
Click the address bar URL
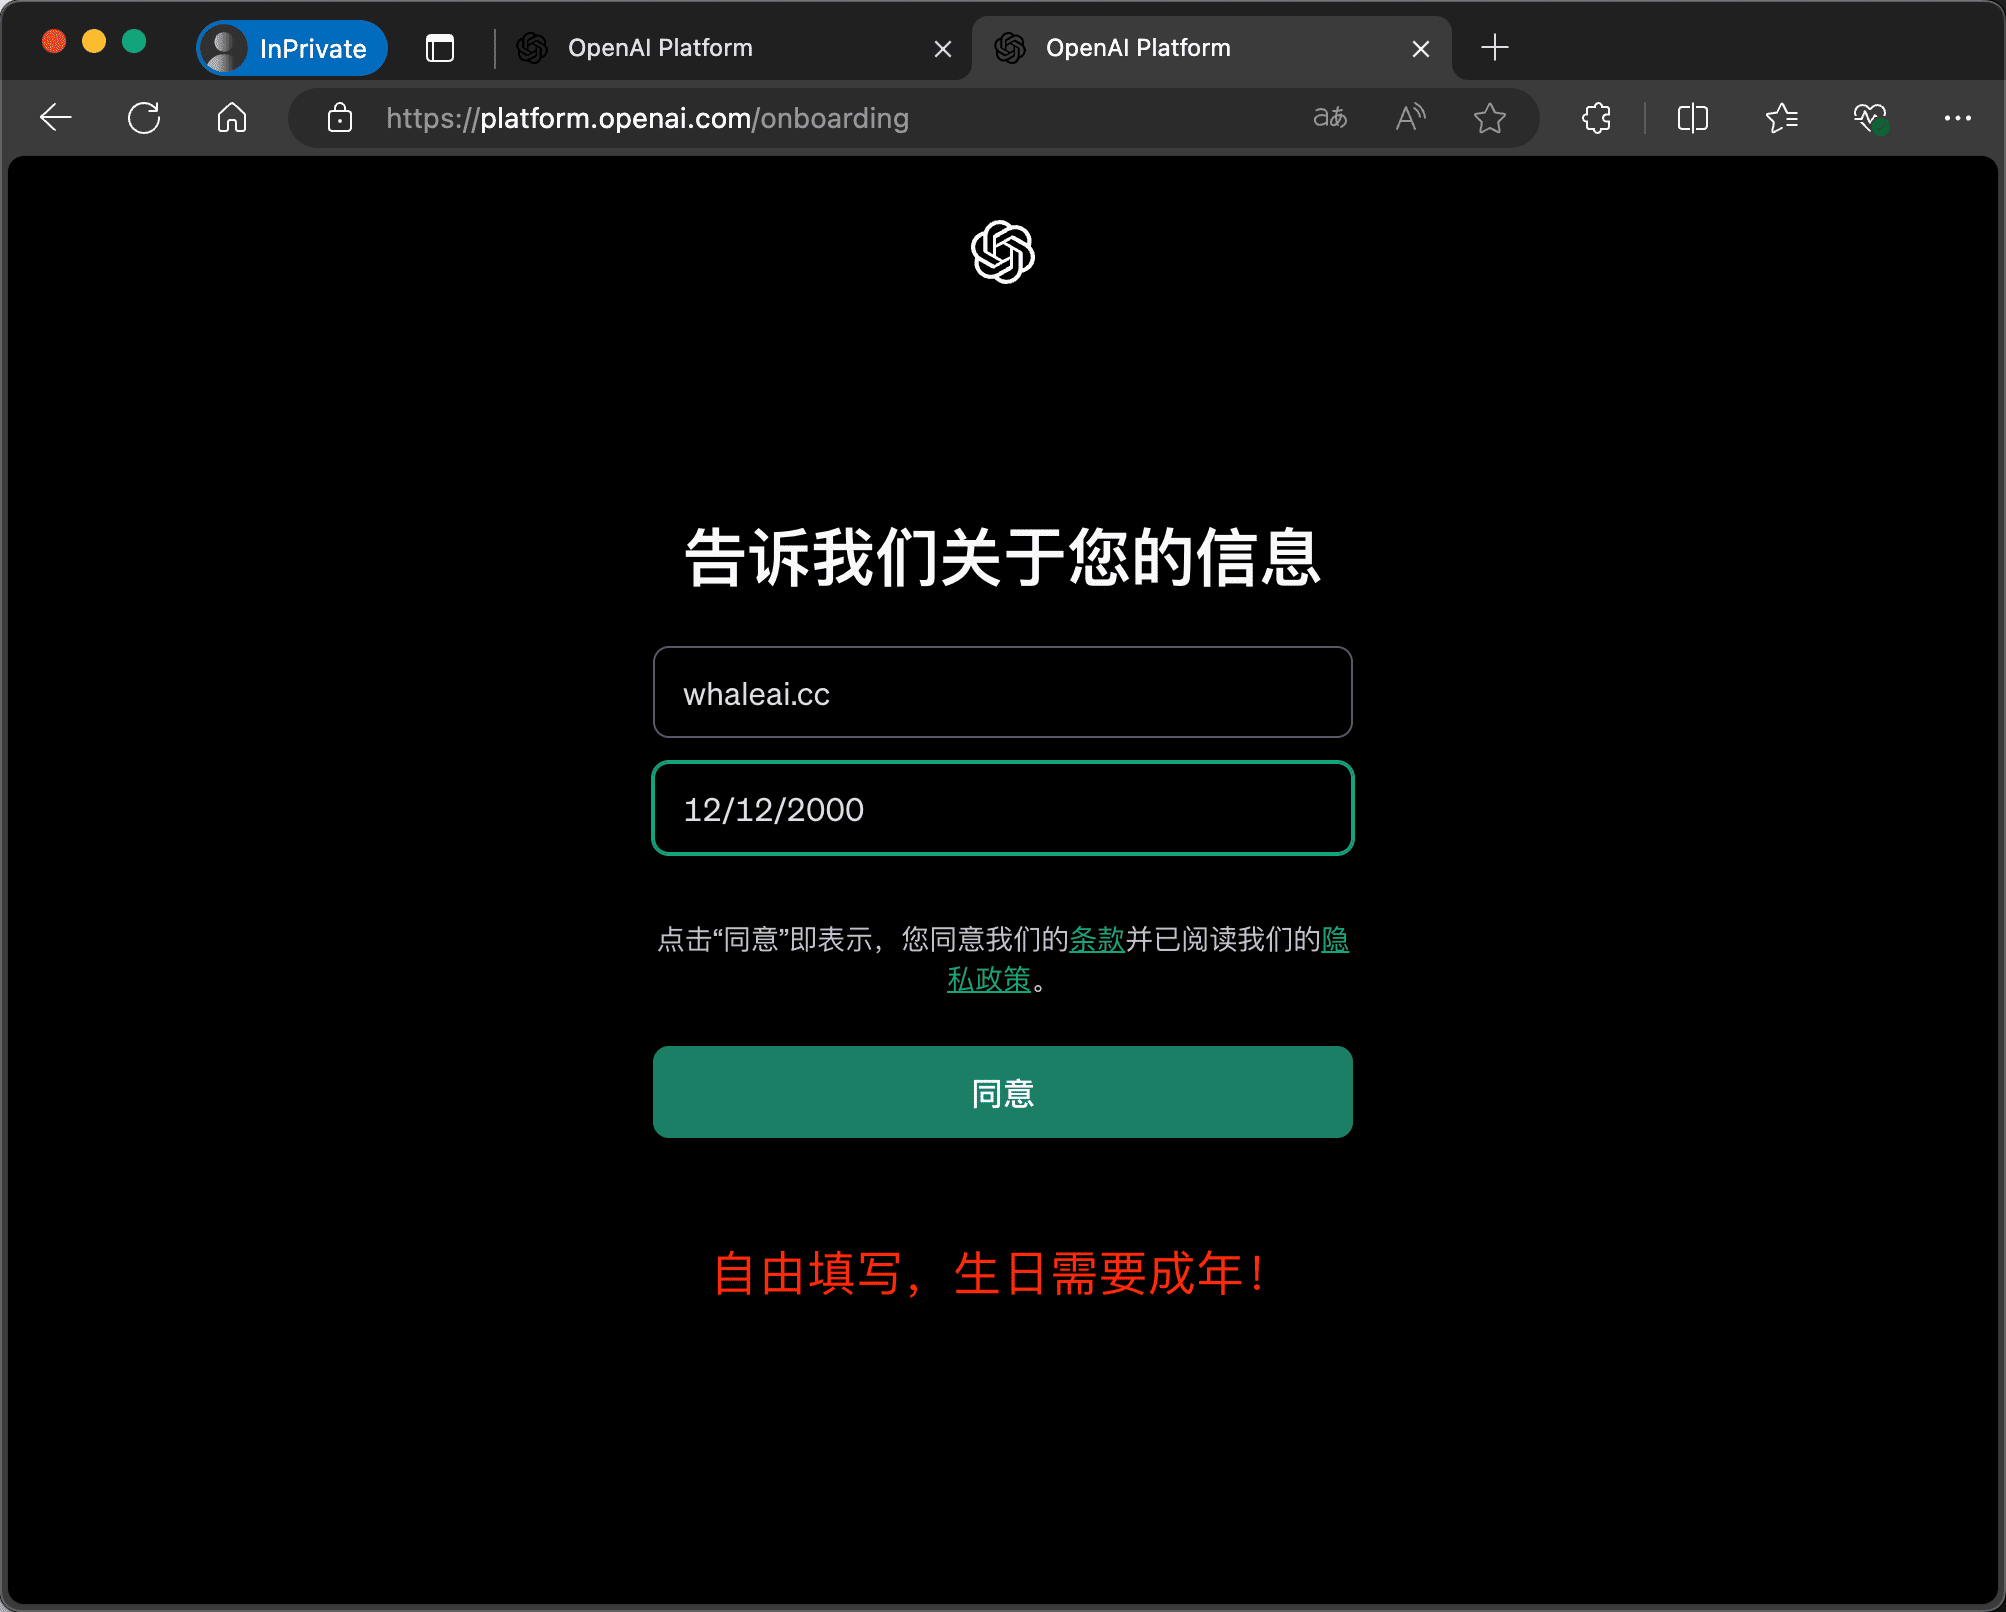coord(647,118)
